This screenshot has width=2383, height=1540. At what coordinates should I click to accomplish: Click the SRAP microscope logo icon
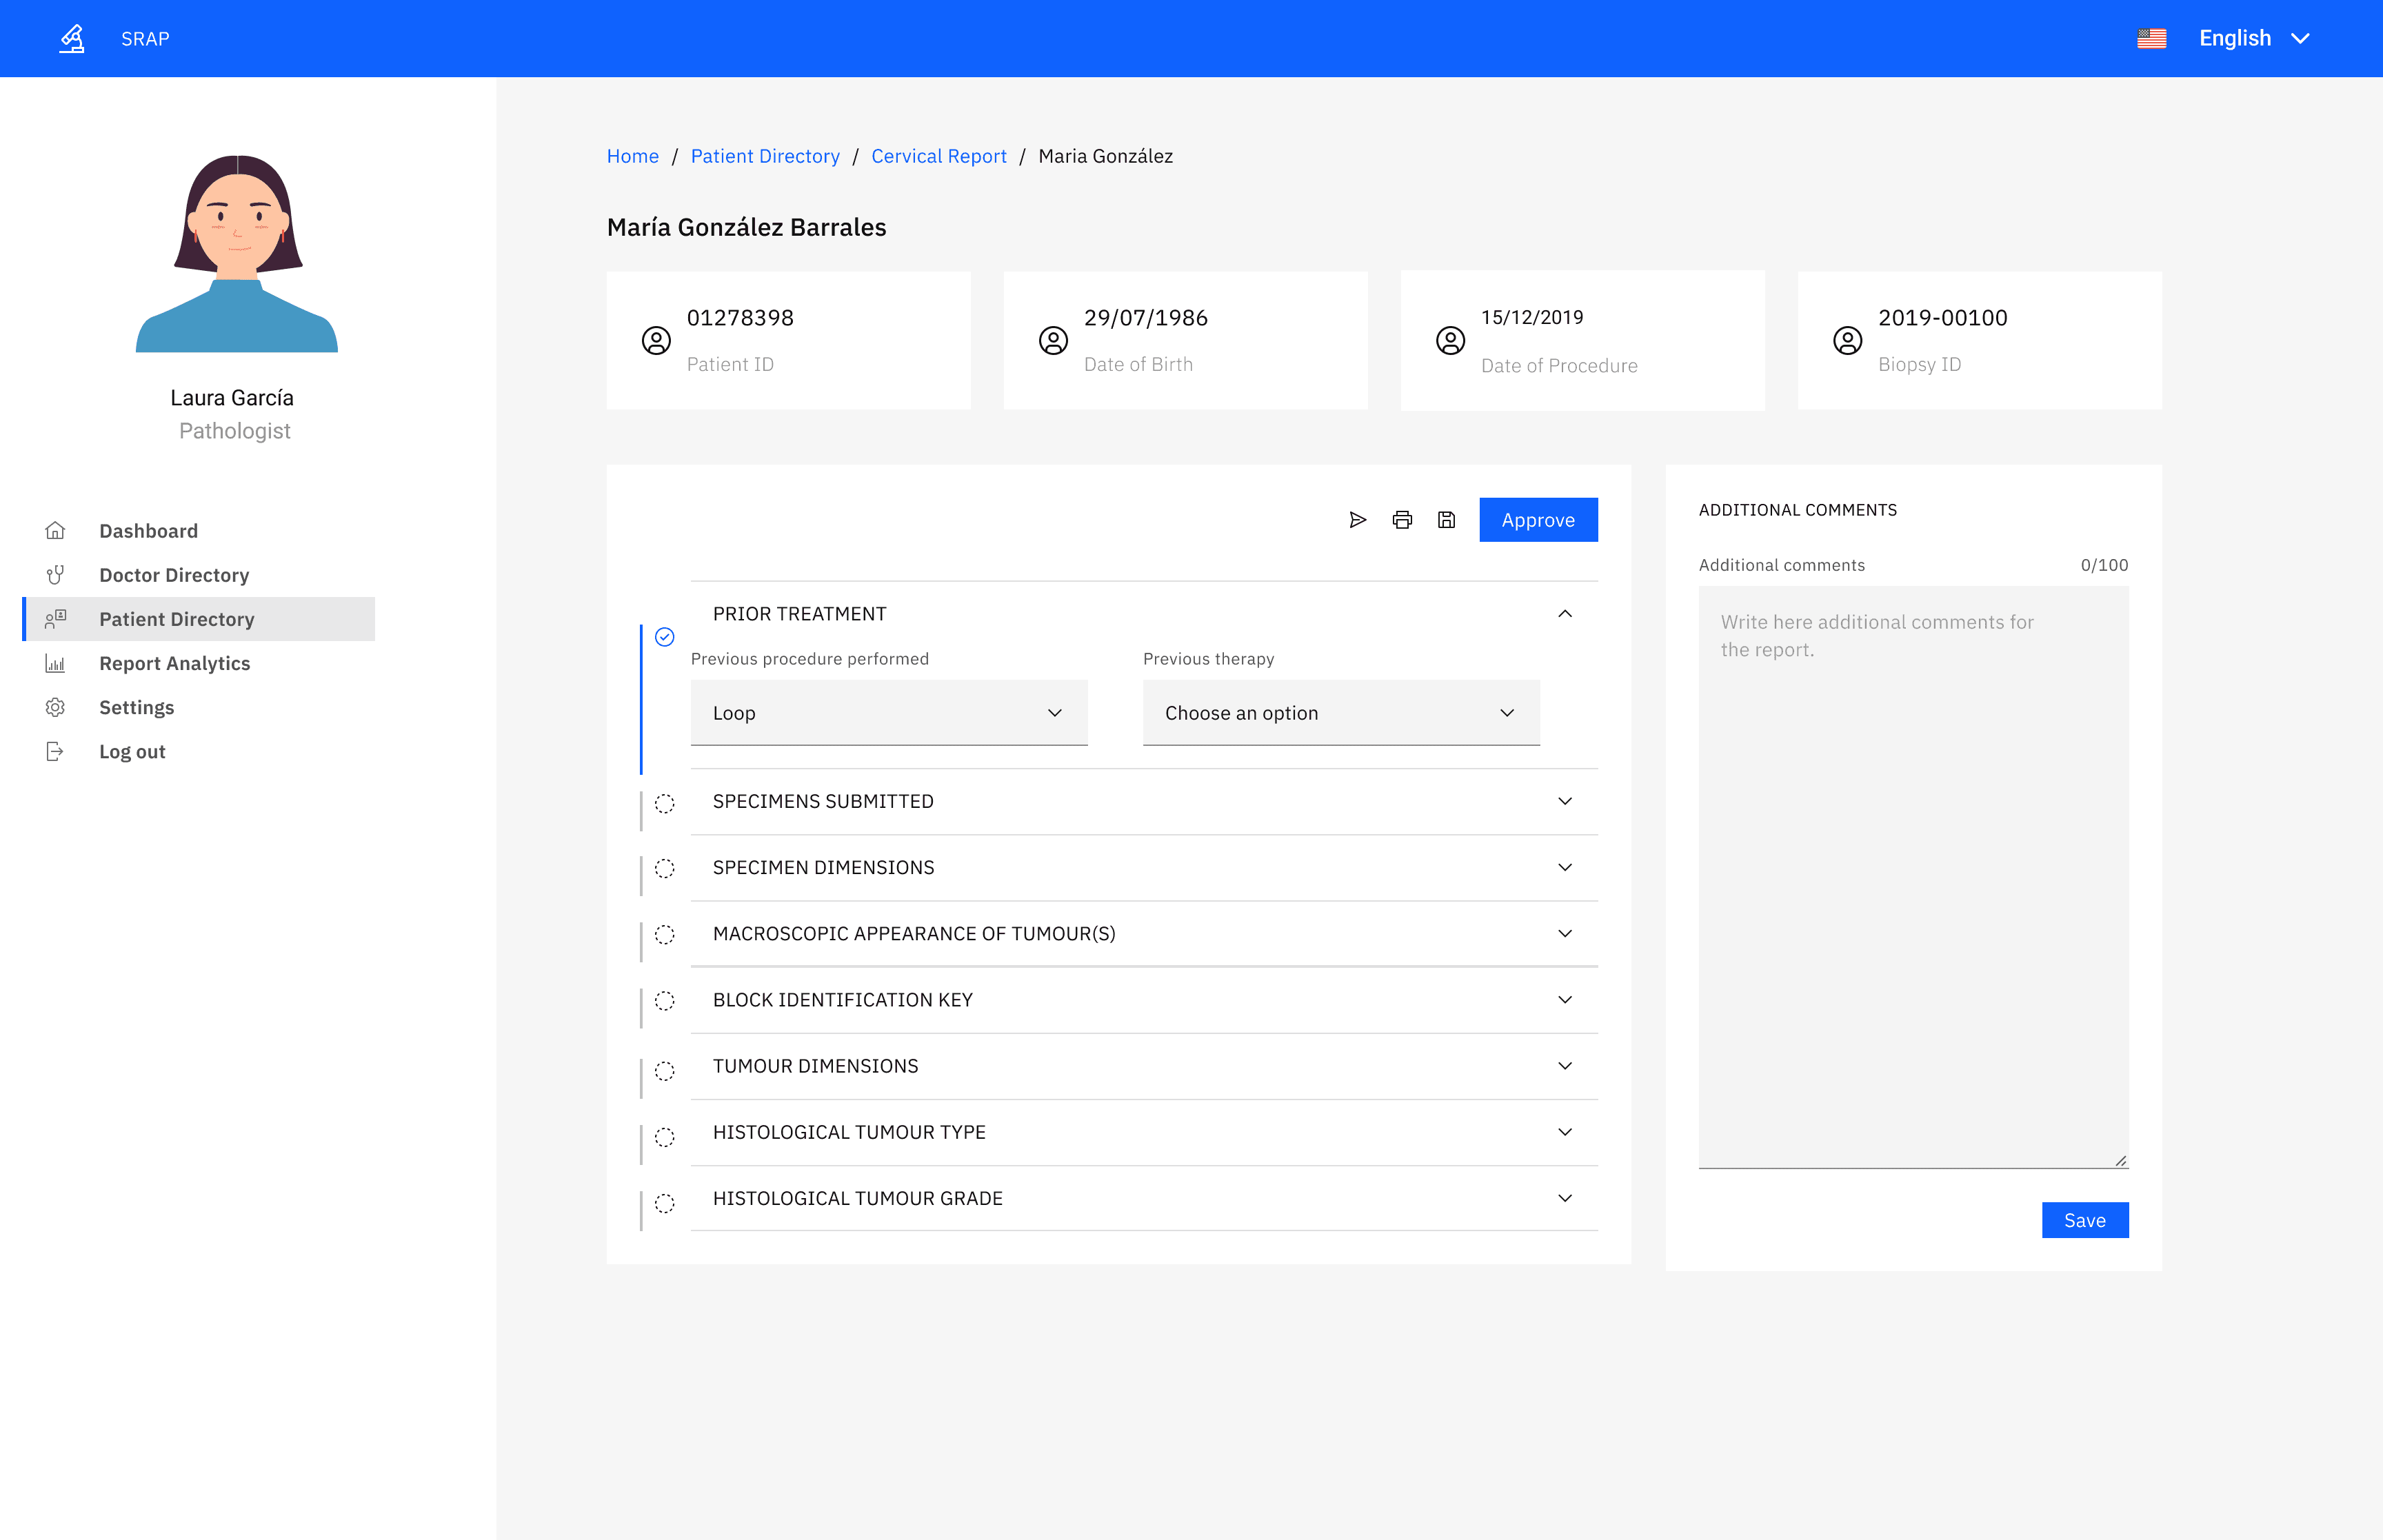point(72,38)
